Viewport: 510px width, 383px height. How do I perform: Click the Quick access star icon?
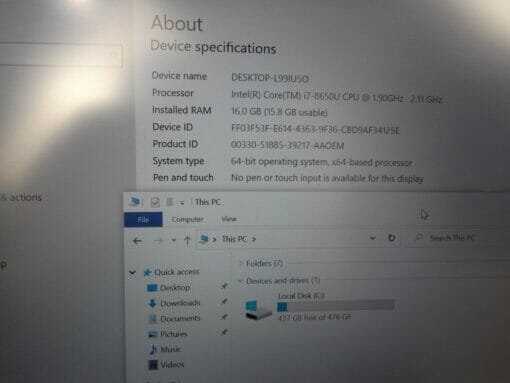[x=147, y=273]
